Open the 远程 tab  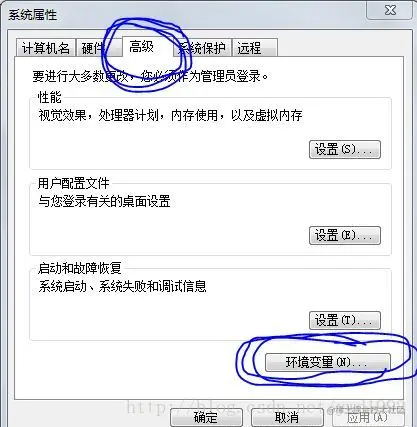pyautogui.click(x=255, y=48)
